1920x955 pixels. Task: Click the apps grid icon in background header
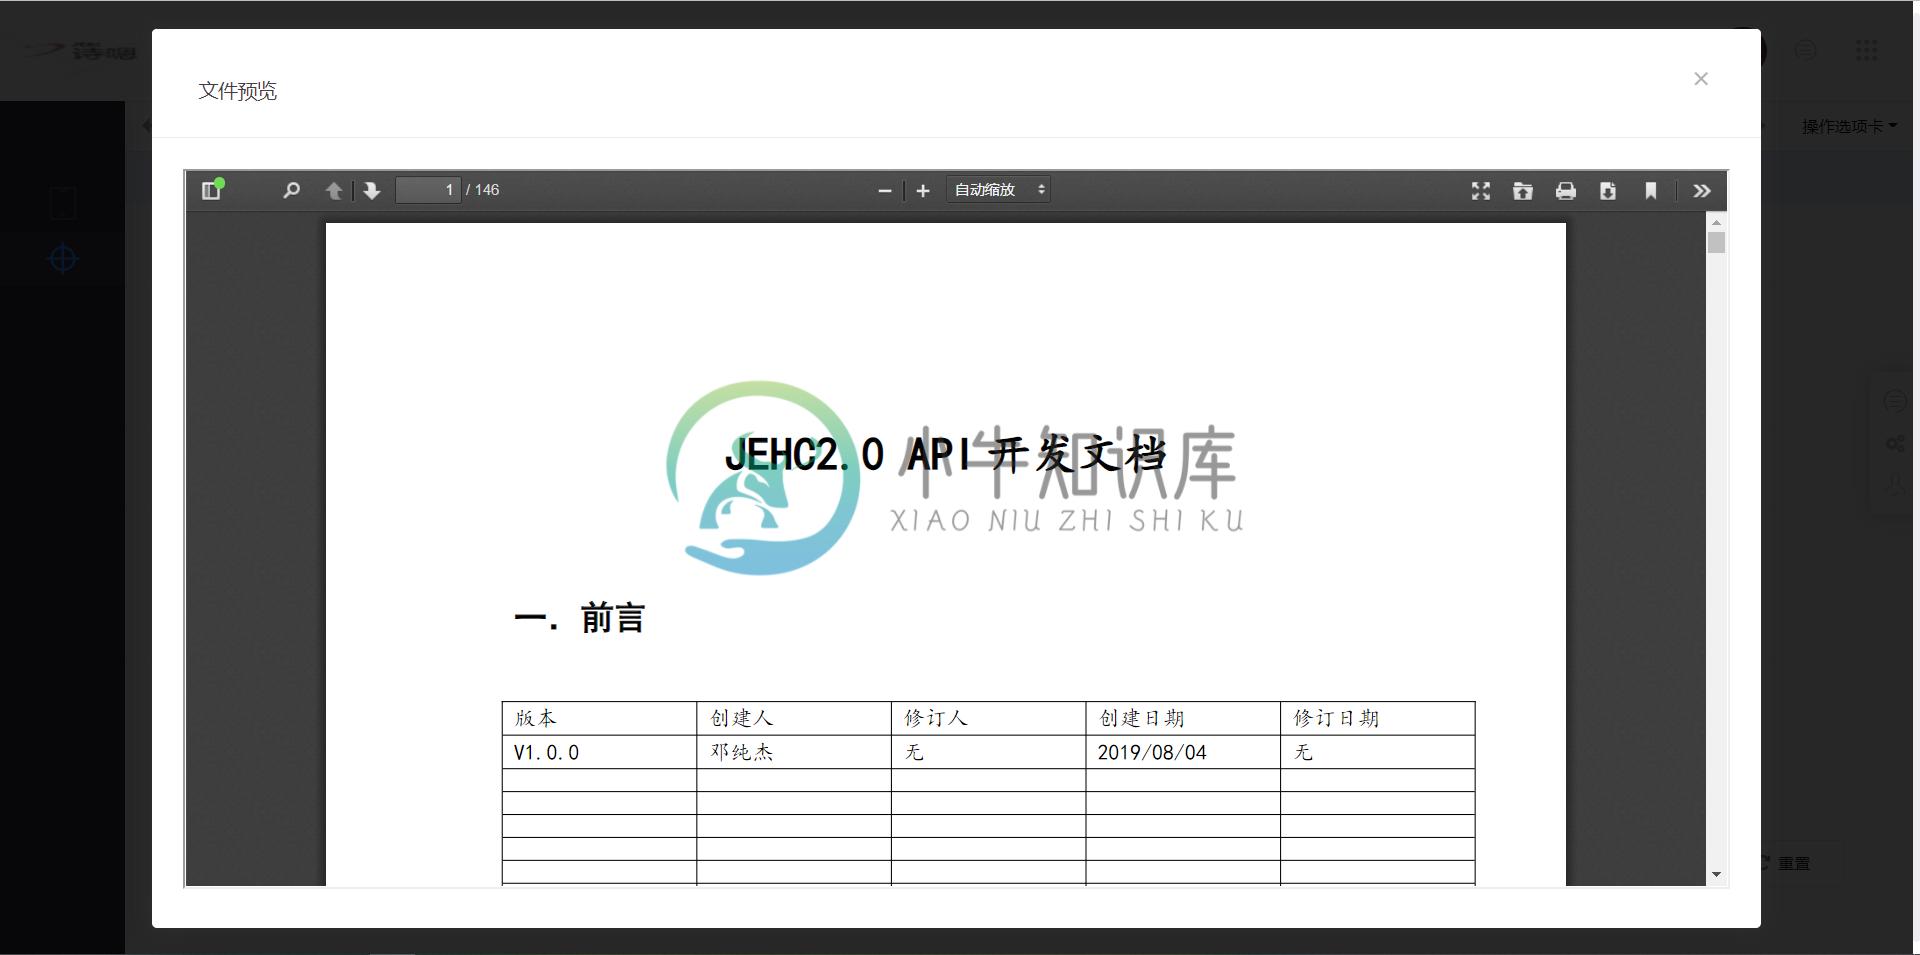pos(1866,50)
